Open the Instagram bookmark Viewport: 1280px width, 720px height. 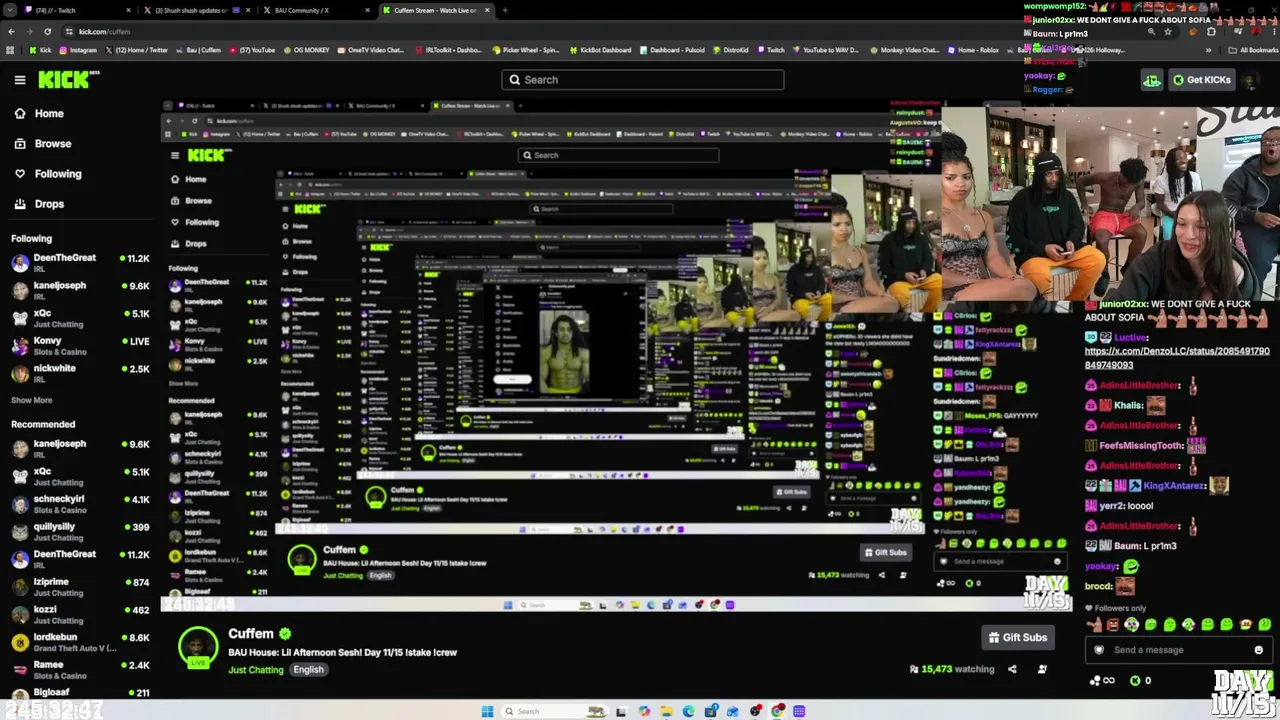[78, 50]
